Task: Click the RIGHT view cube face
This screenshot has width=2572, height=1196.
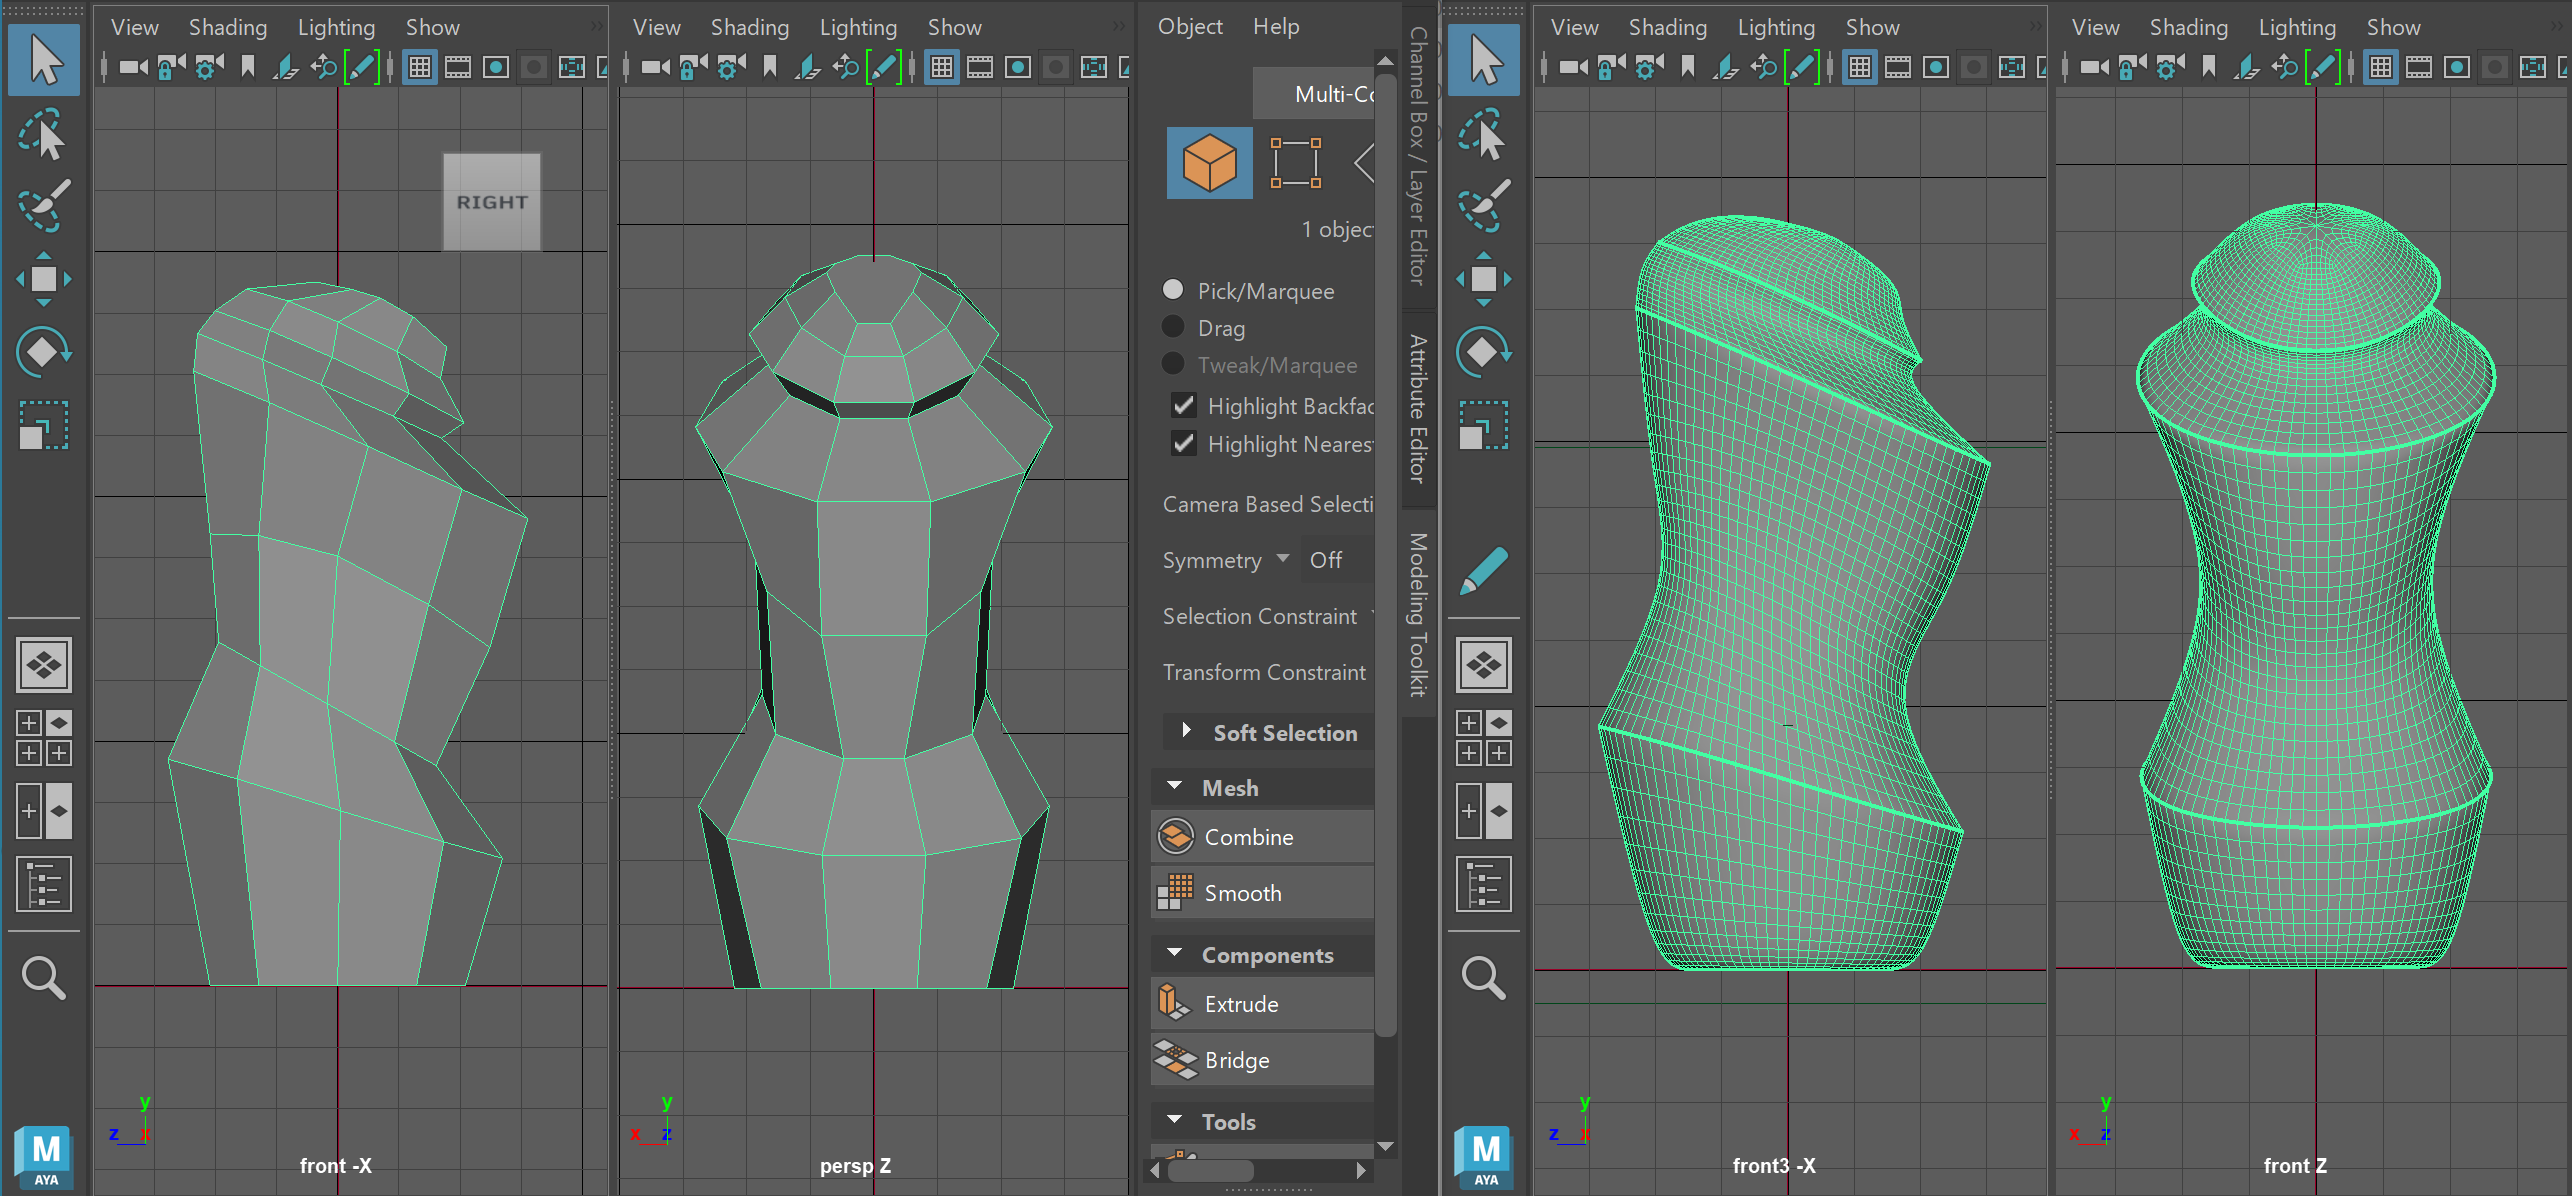Action: click(x=492, y=202)
